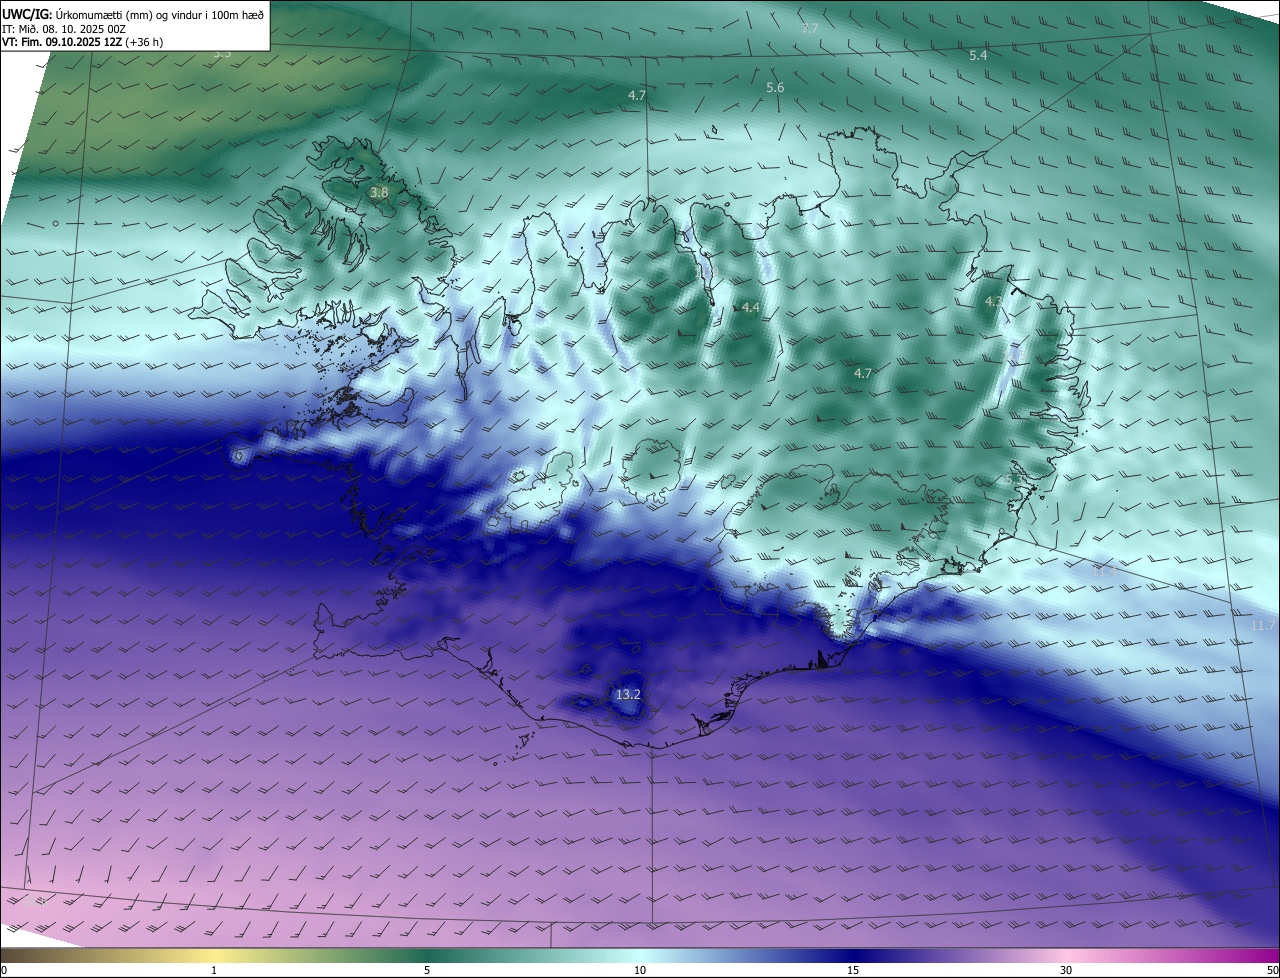Select the "IT: Mið. 08. 10. 2025 00Z" line
This screenshot has height=978, width=1280.
point(63,29)
